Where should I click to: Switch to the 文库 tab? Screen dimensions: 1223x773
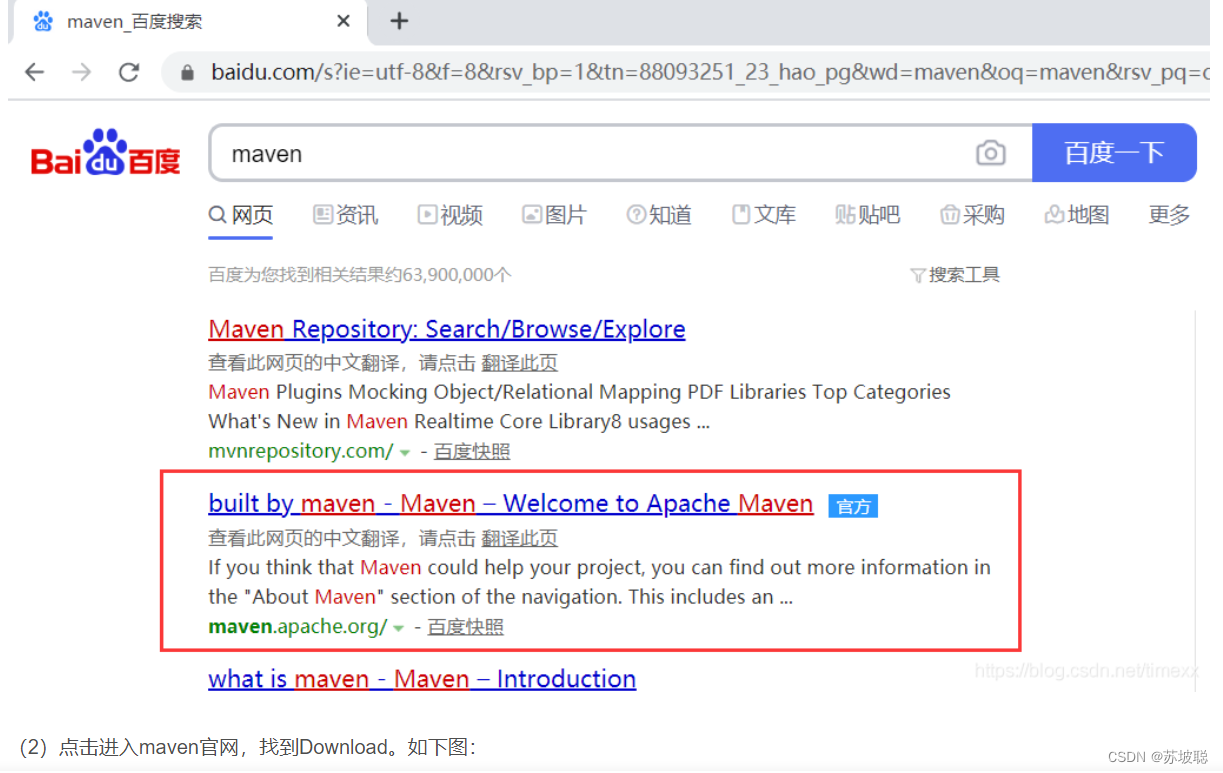(x=764, y=215)
